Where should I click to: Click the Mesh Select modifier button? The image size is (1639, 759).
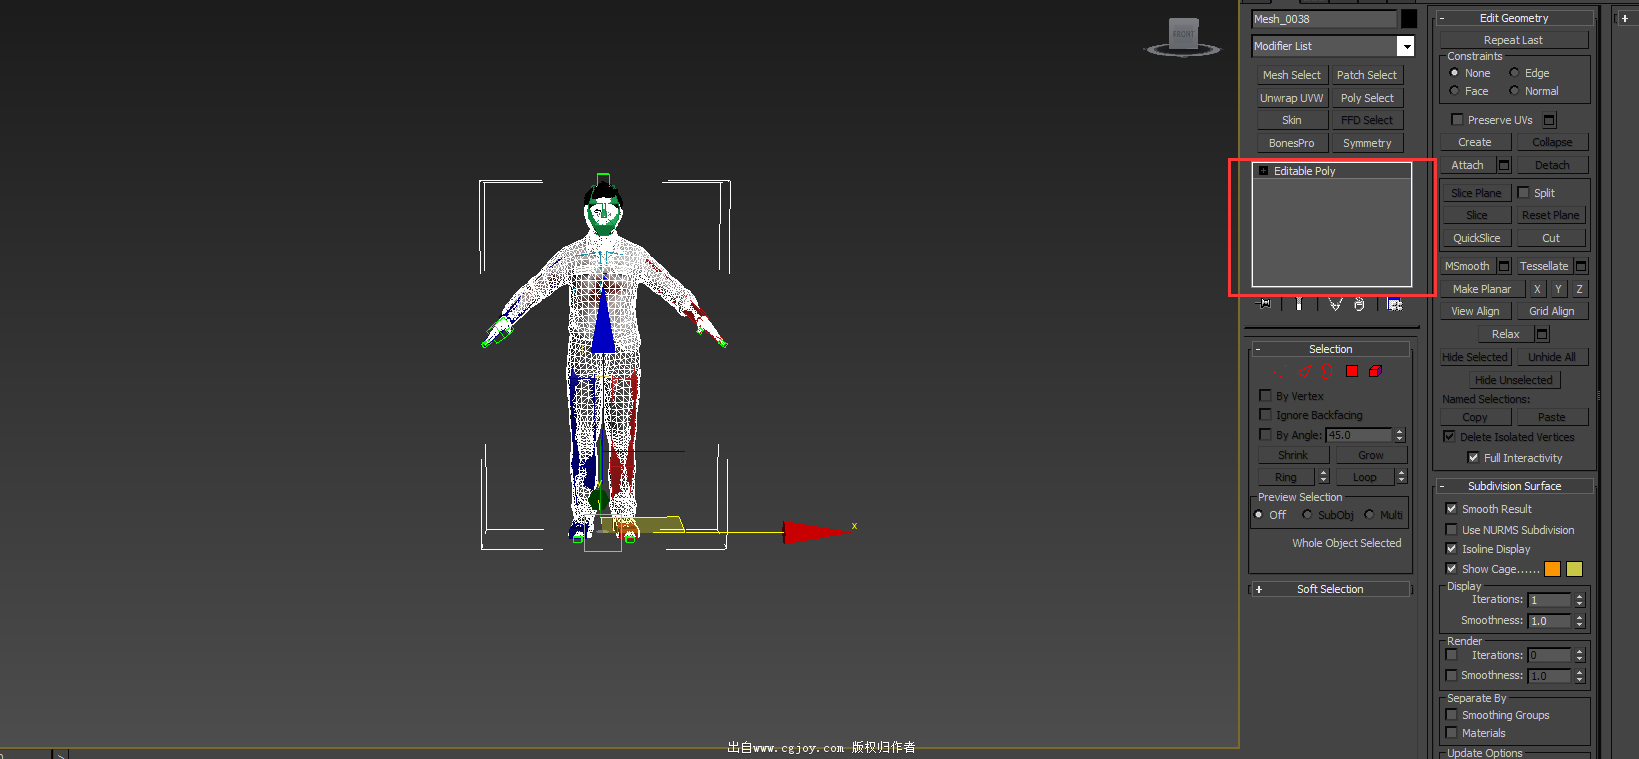coord(1291,75)
